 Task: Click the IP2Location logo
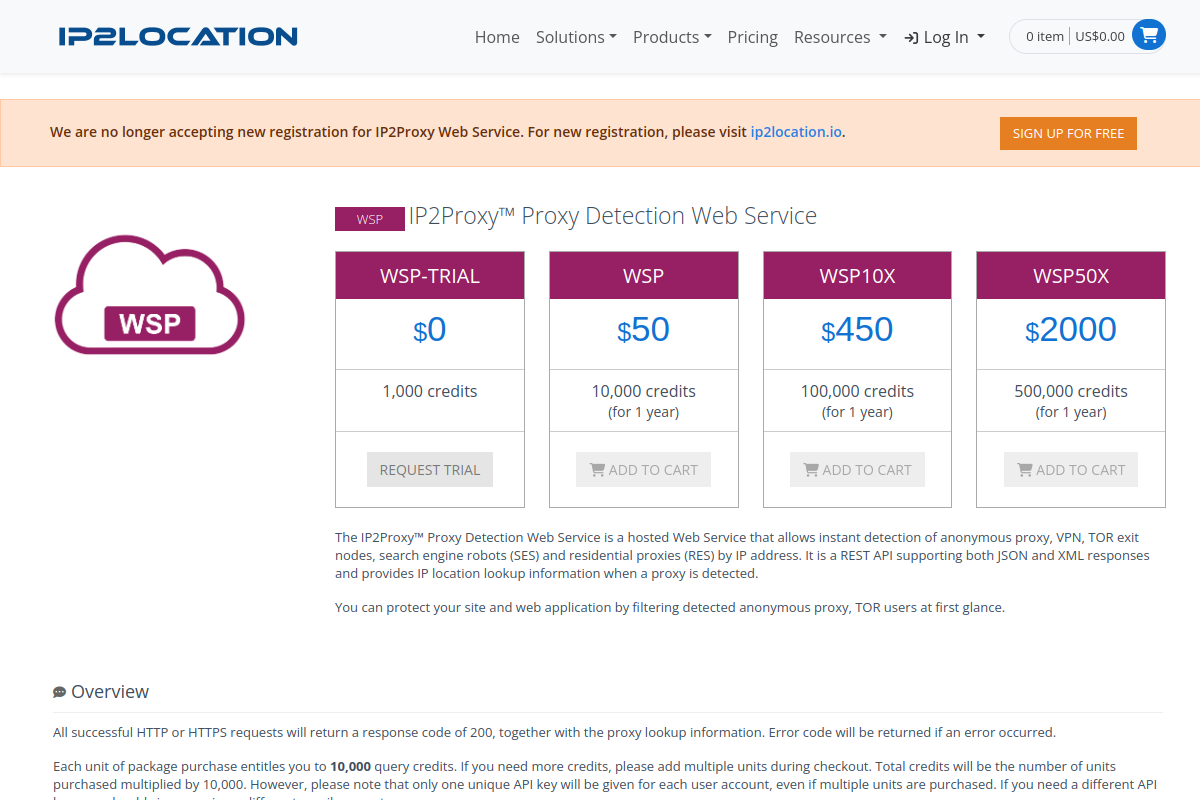[x=178, y=37]
